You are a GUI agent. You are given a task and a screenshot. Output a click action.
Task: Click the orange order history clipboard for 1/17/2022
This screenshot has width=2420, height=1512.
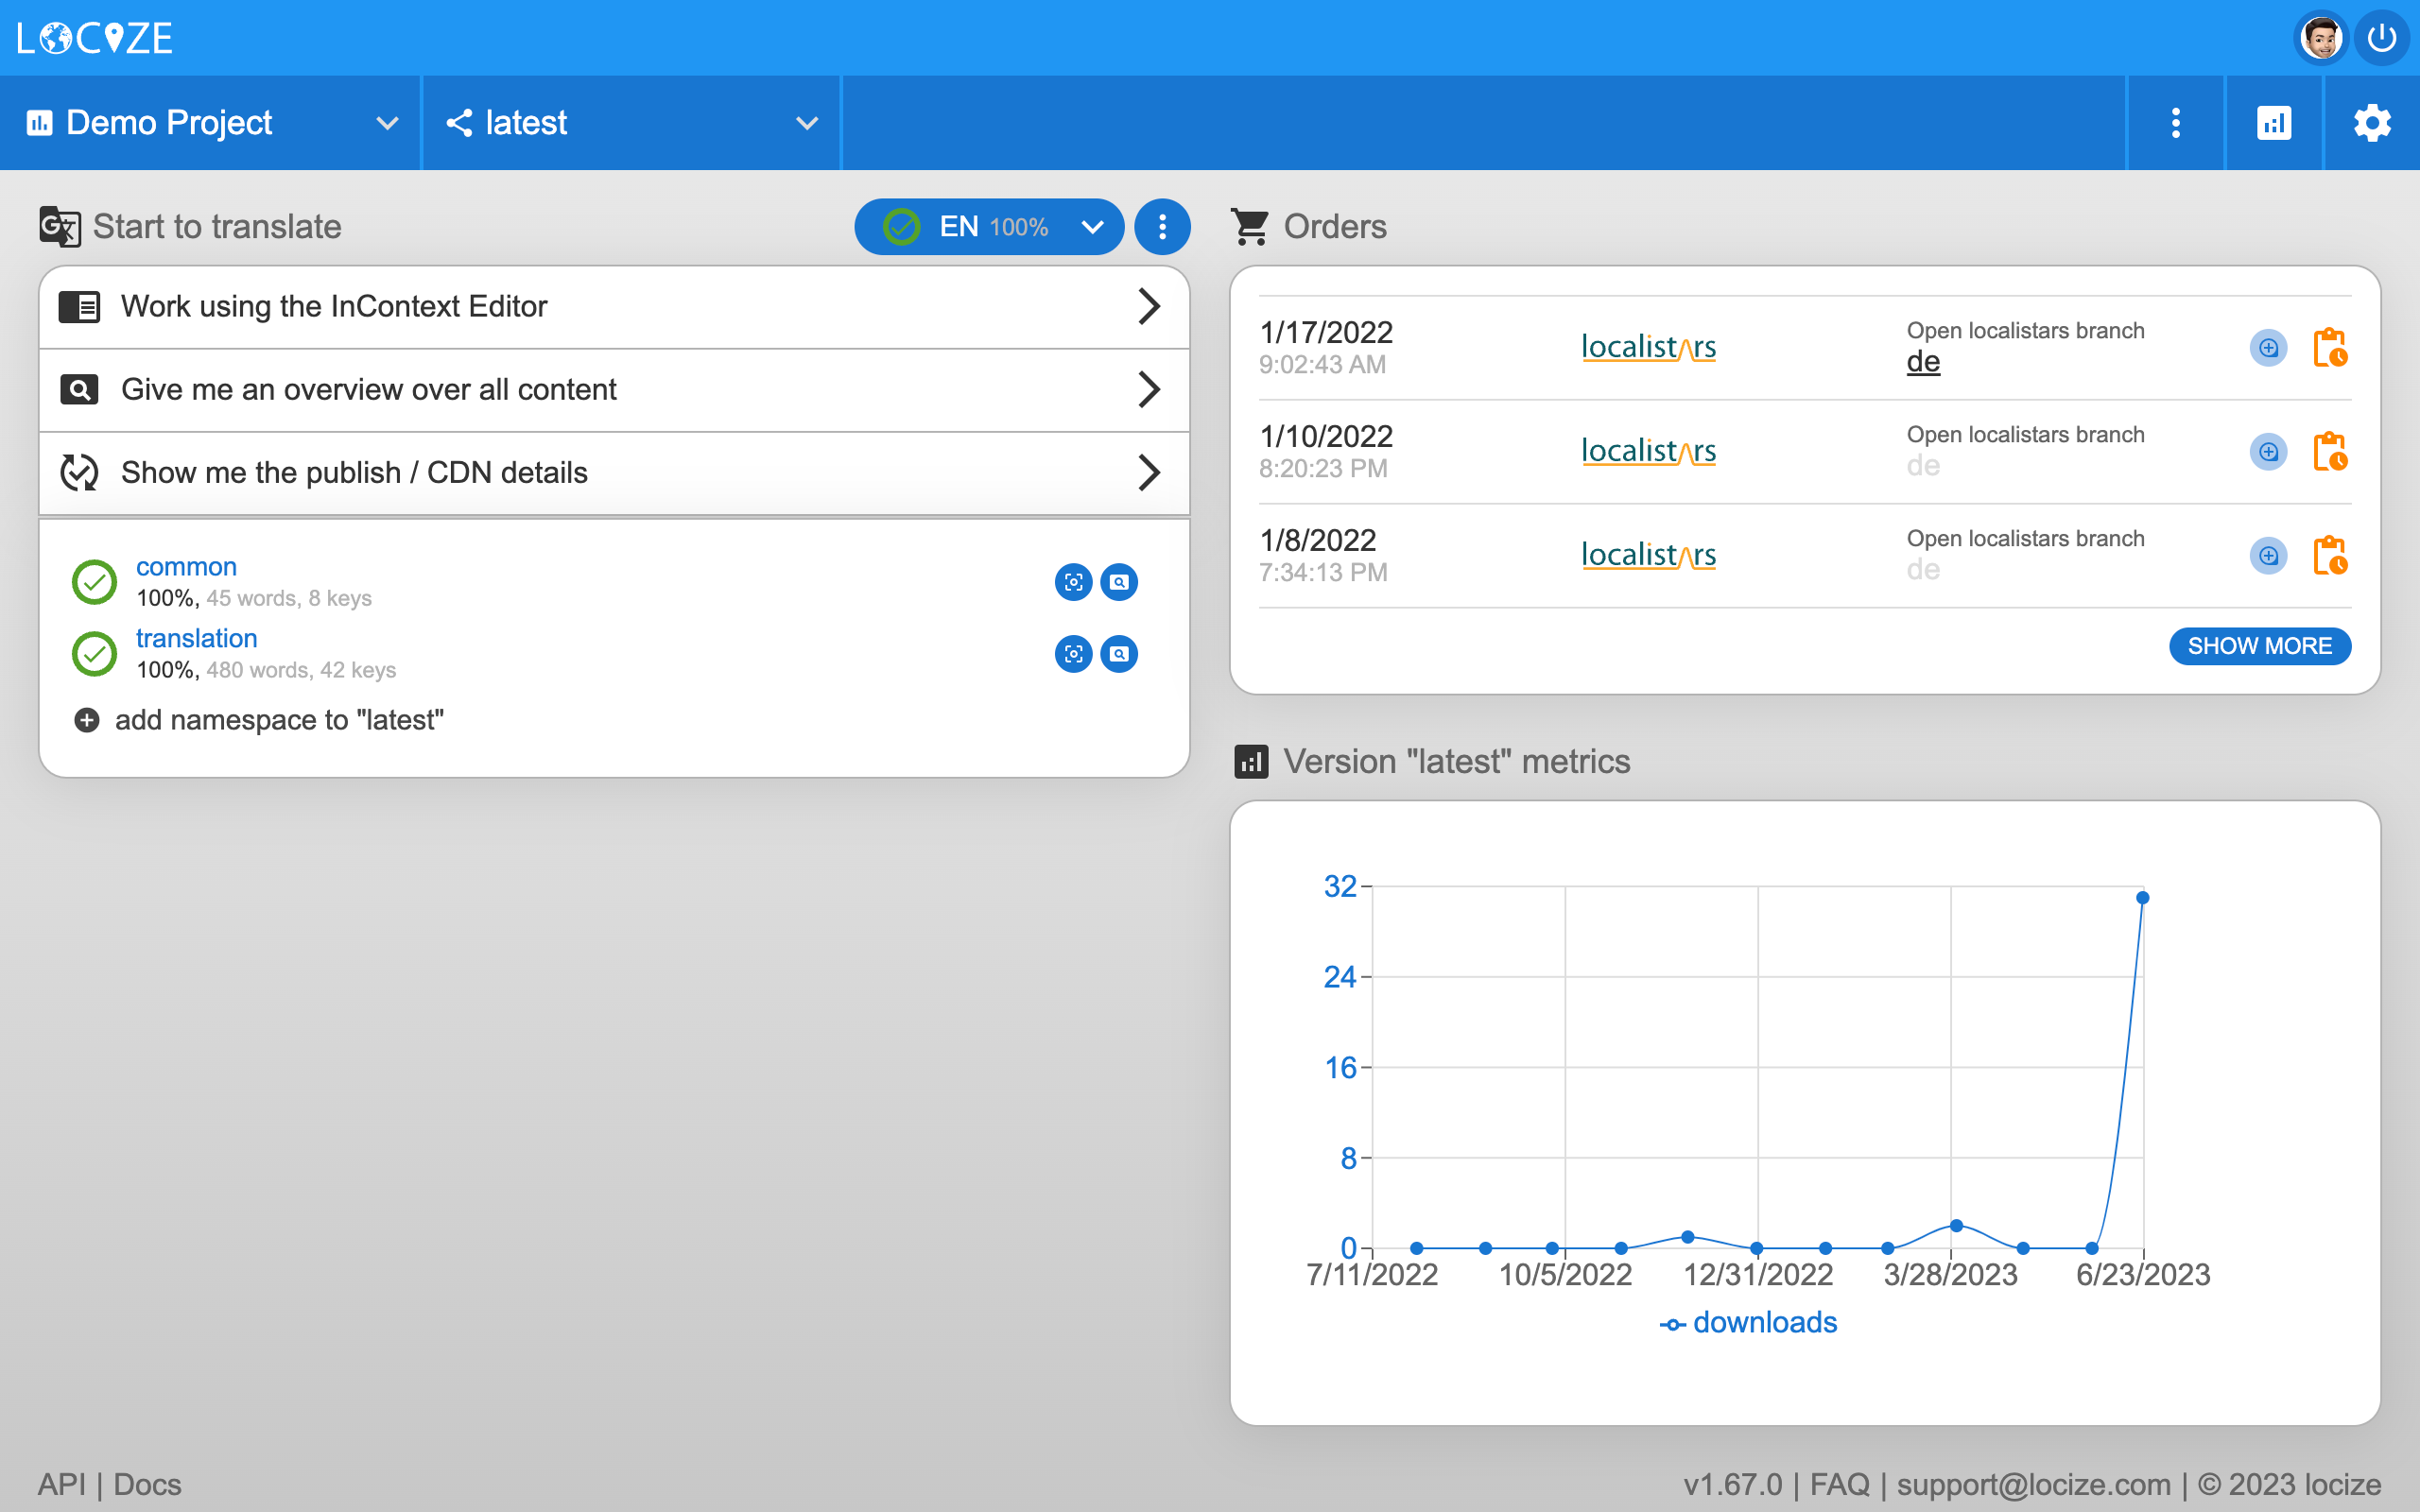point(2330,347)
